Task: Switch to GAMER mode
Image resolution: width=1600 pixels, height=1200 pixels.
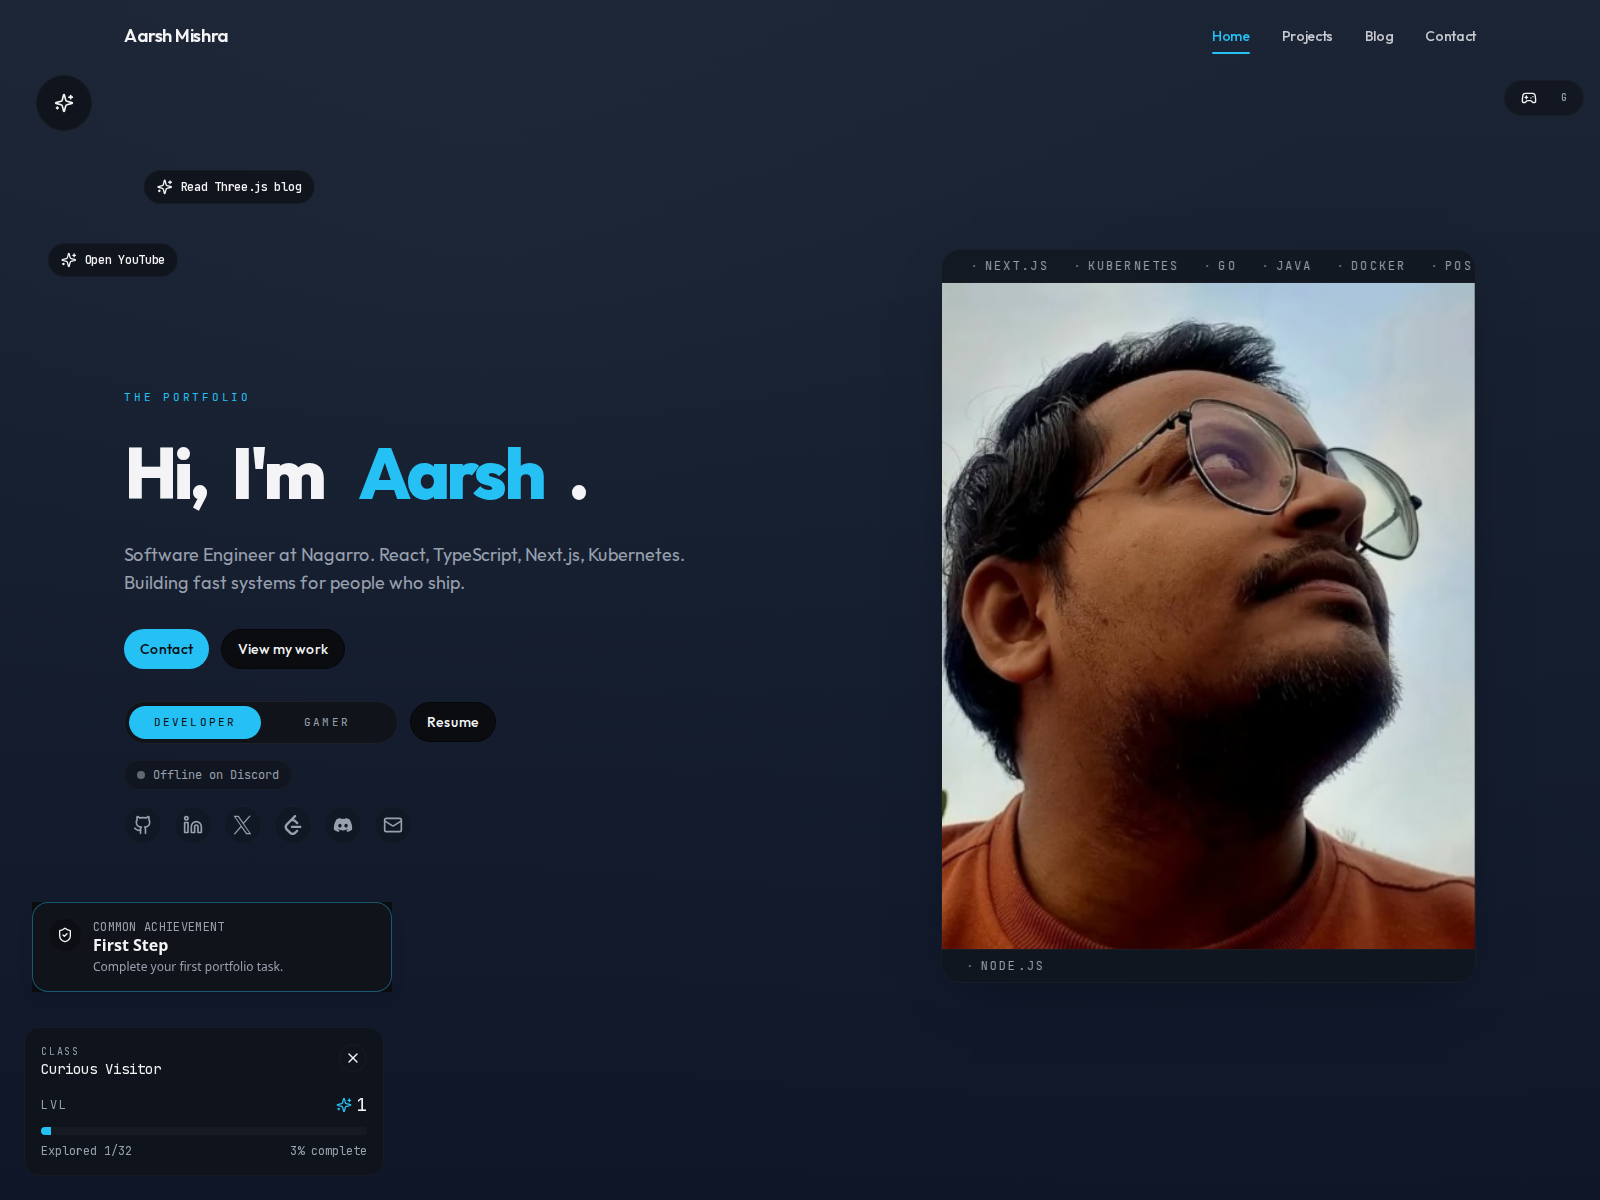Action: [327, 722]
